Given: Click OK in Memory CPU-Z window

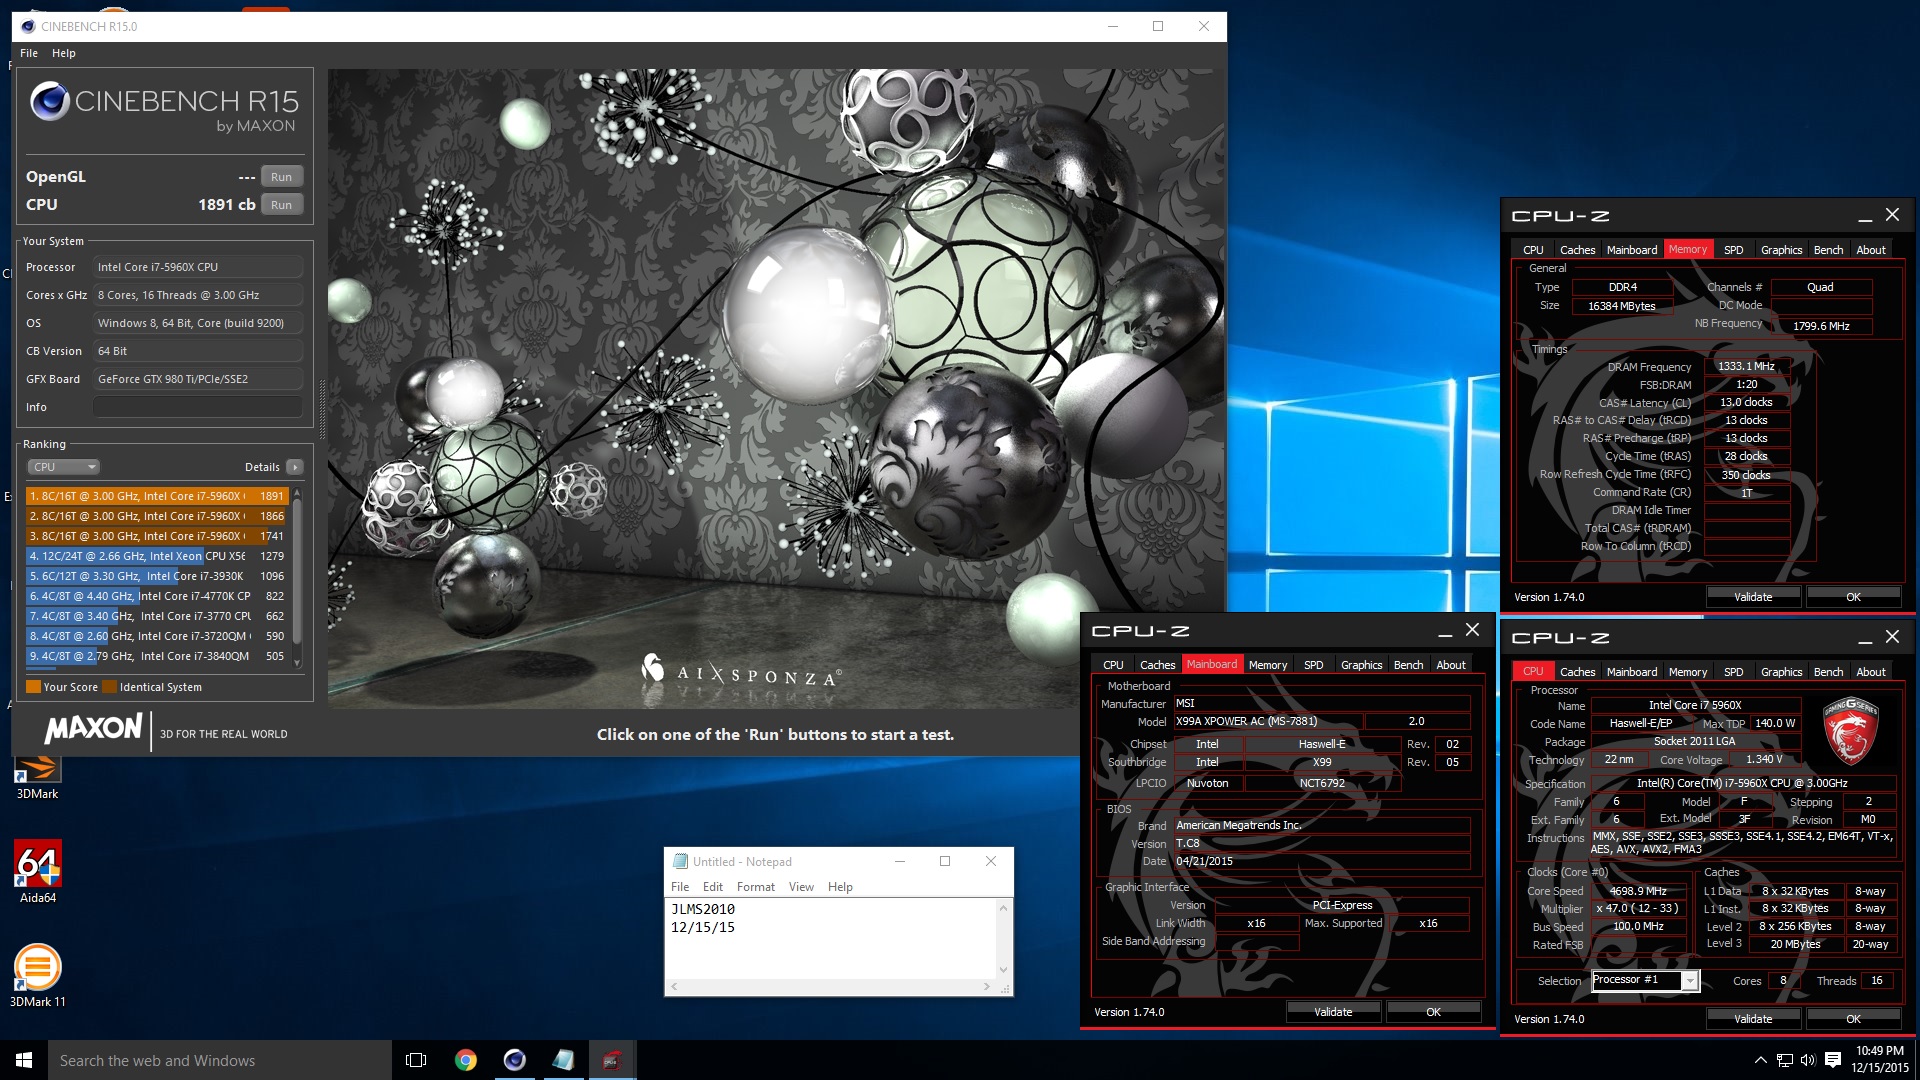Looking at the screenshot, I should pyautogui.click(x=1853, y=597).
